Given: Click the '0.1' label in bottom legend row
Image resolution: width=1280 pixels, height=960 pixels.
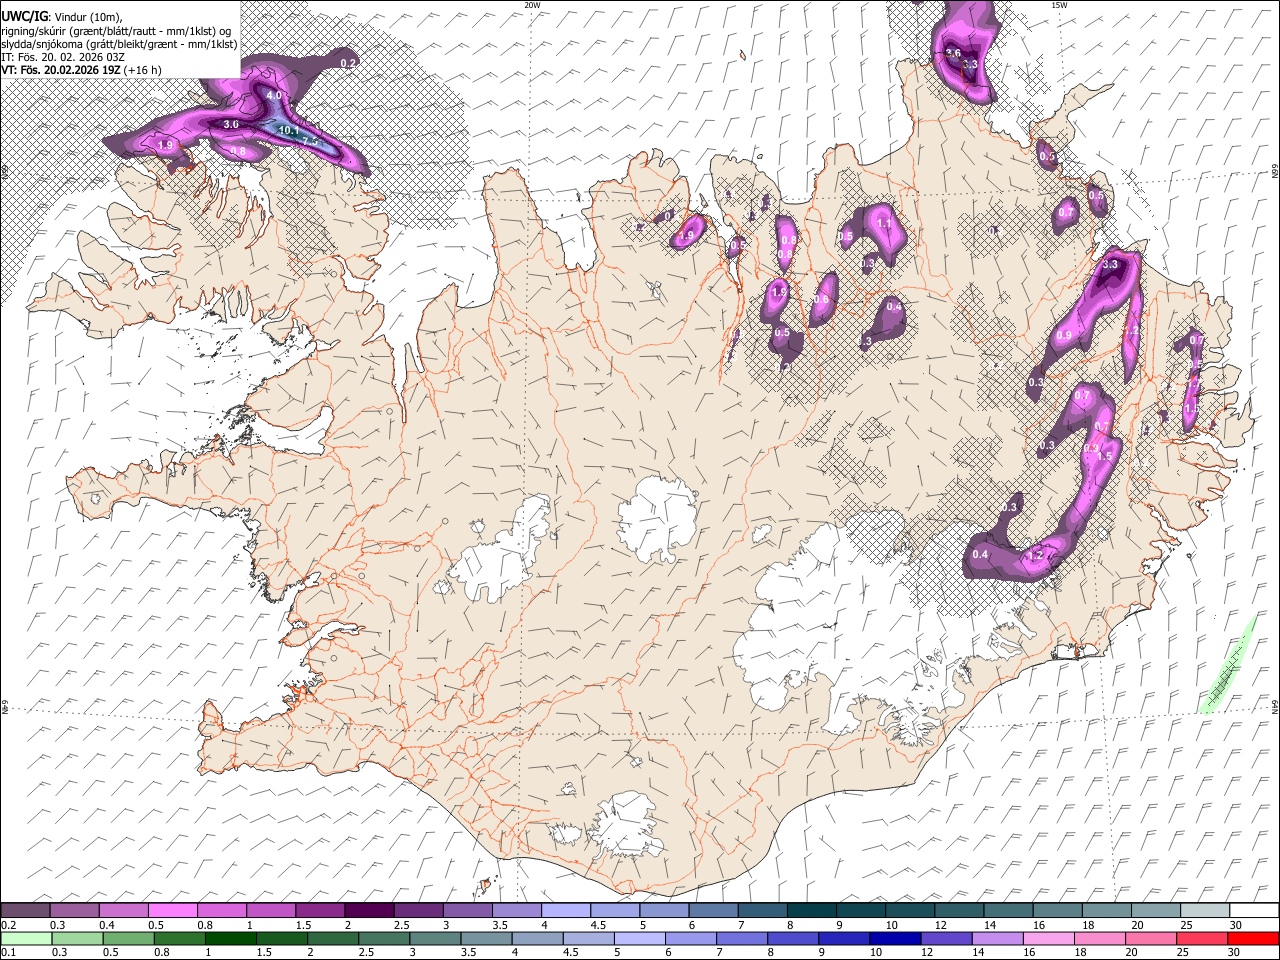Looking at the screenshot, I should coord(9,952).
